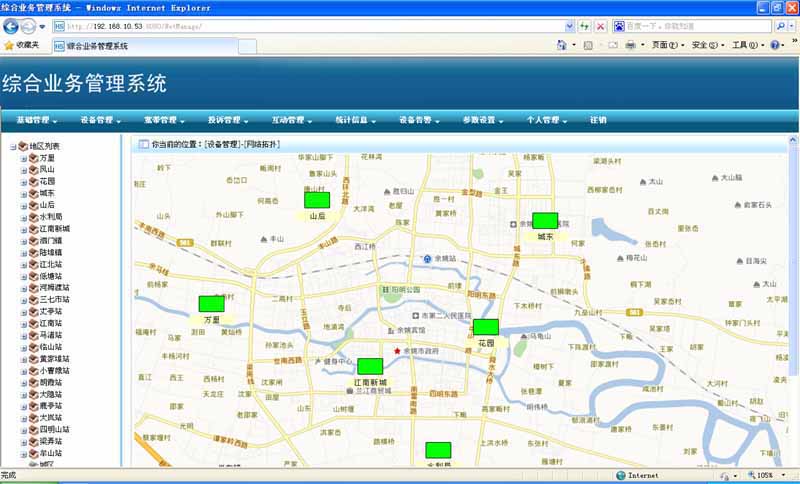Open the 工具 dropdown in the IE toolbar
This screenshot has width=800, height=484.
pos(746,45)
